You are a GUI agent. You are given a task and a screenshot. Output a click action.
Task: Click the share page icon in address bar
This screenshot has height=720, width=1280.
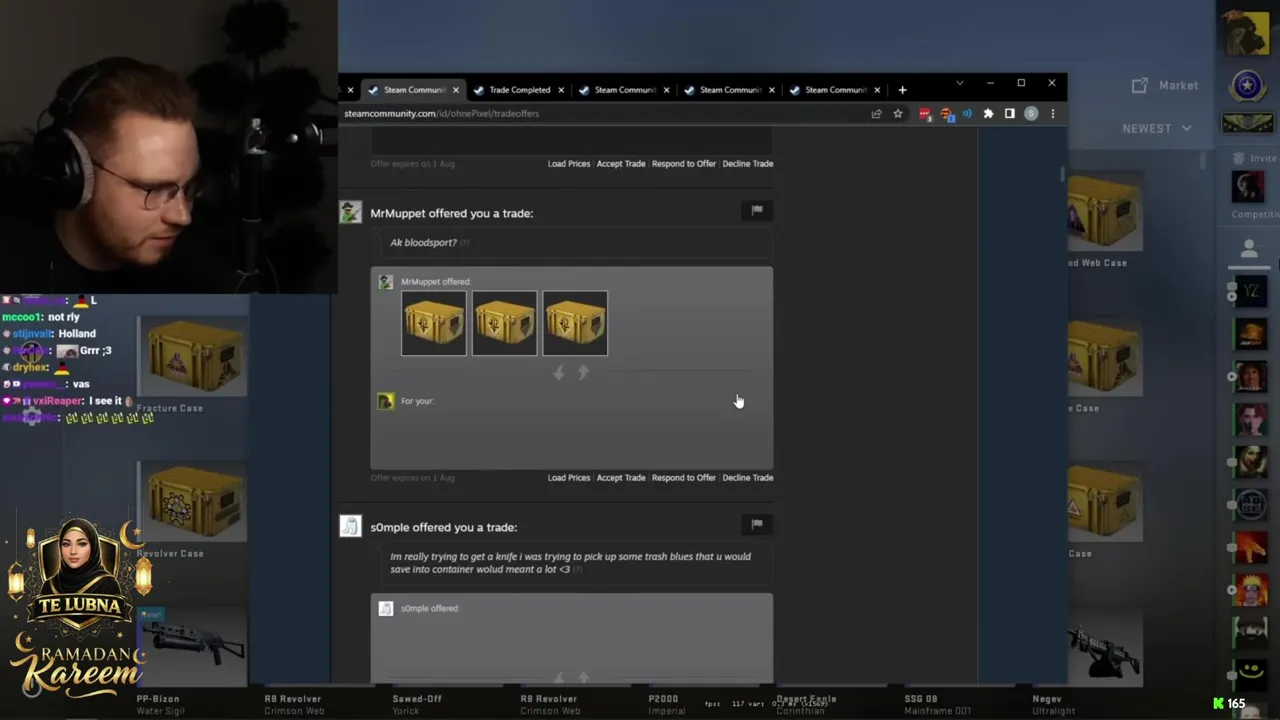(877, 114)
